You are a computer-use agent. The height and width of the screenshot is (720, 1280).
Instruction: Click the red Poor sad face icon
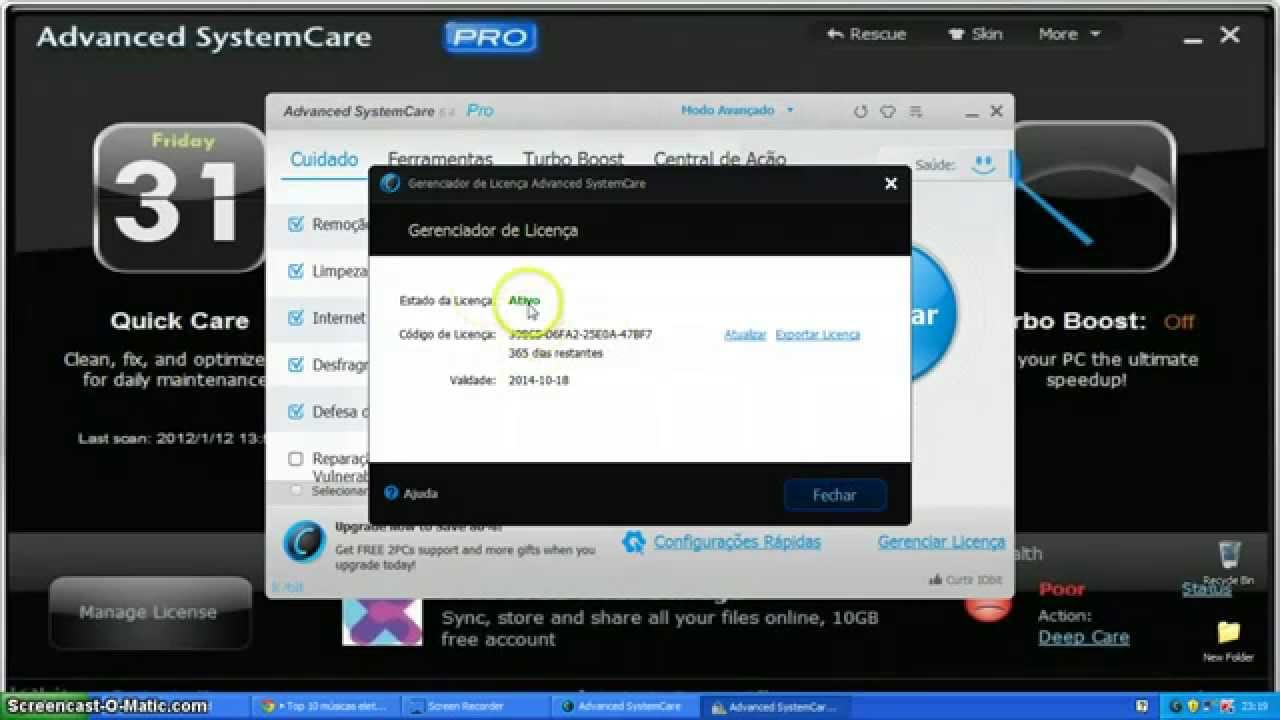(x=988, y=606)
